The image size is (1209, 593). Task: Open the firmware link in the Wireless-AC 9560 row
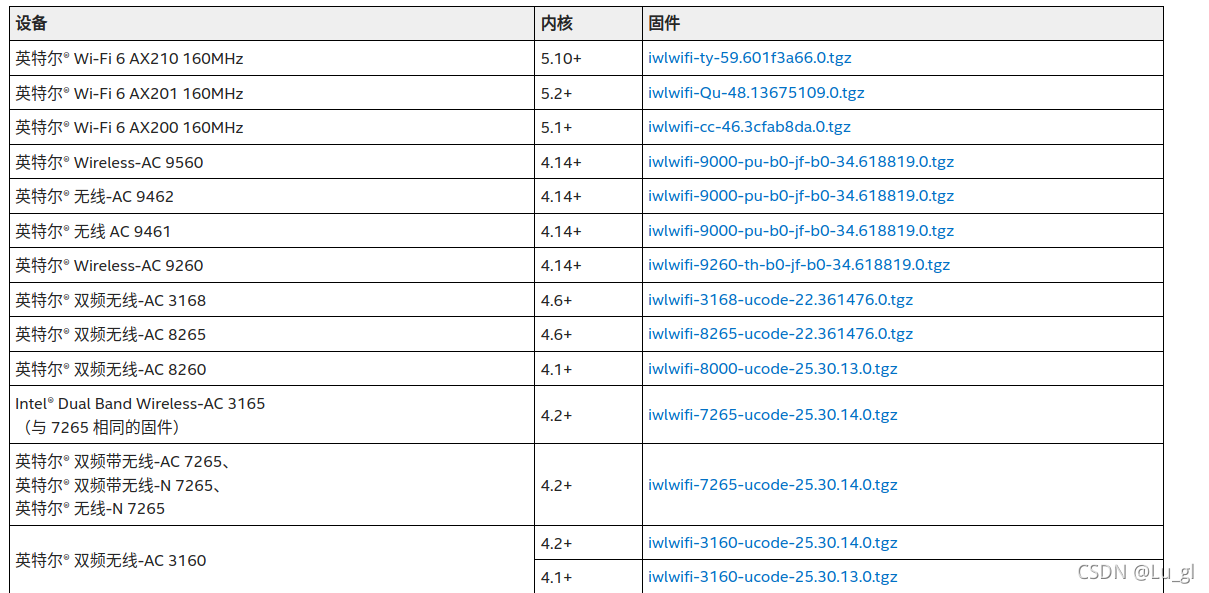coord(801,162)
